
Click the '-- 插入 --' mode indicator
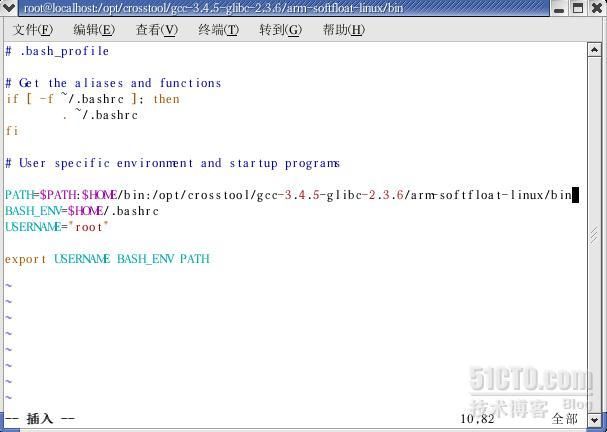pyautogui.click(x=40, y=418)
